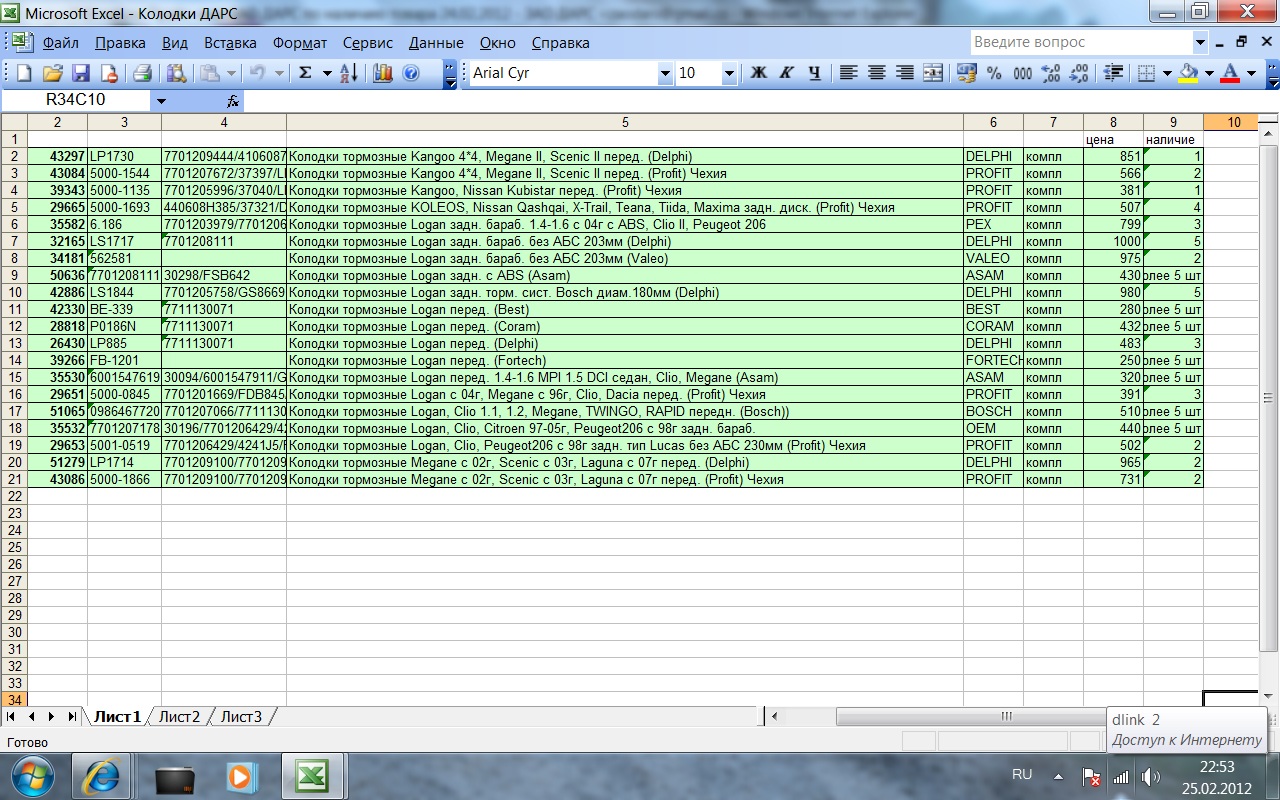Center align the cell text
Viewport: 1280px width, 800px height.
click(x=877, y=73)
